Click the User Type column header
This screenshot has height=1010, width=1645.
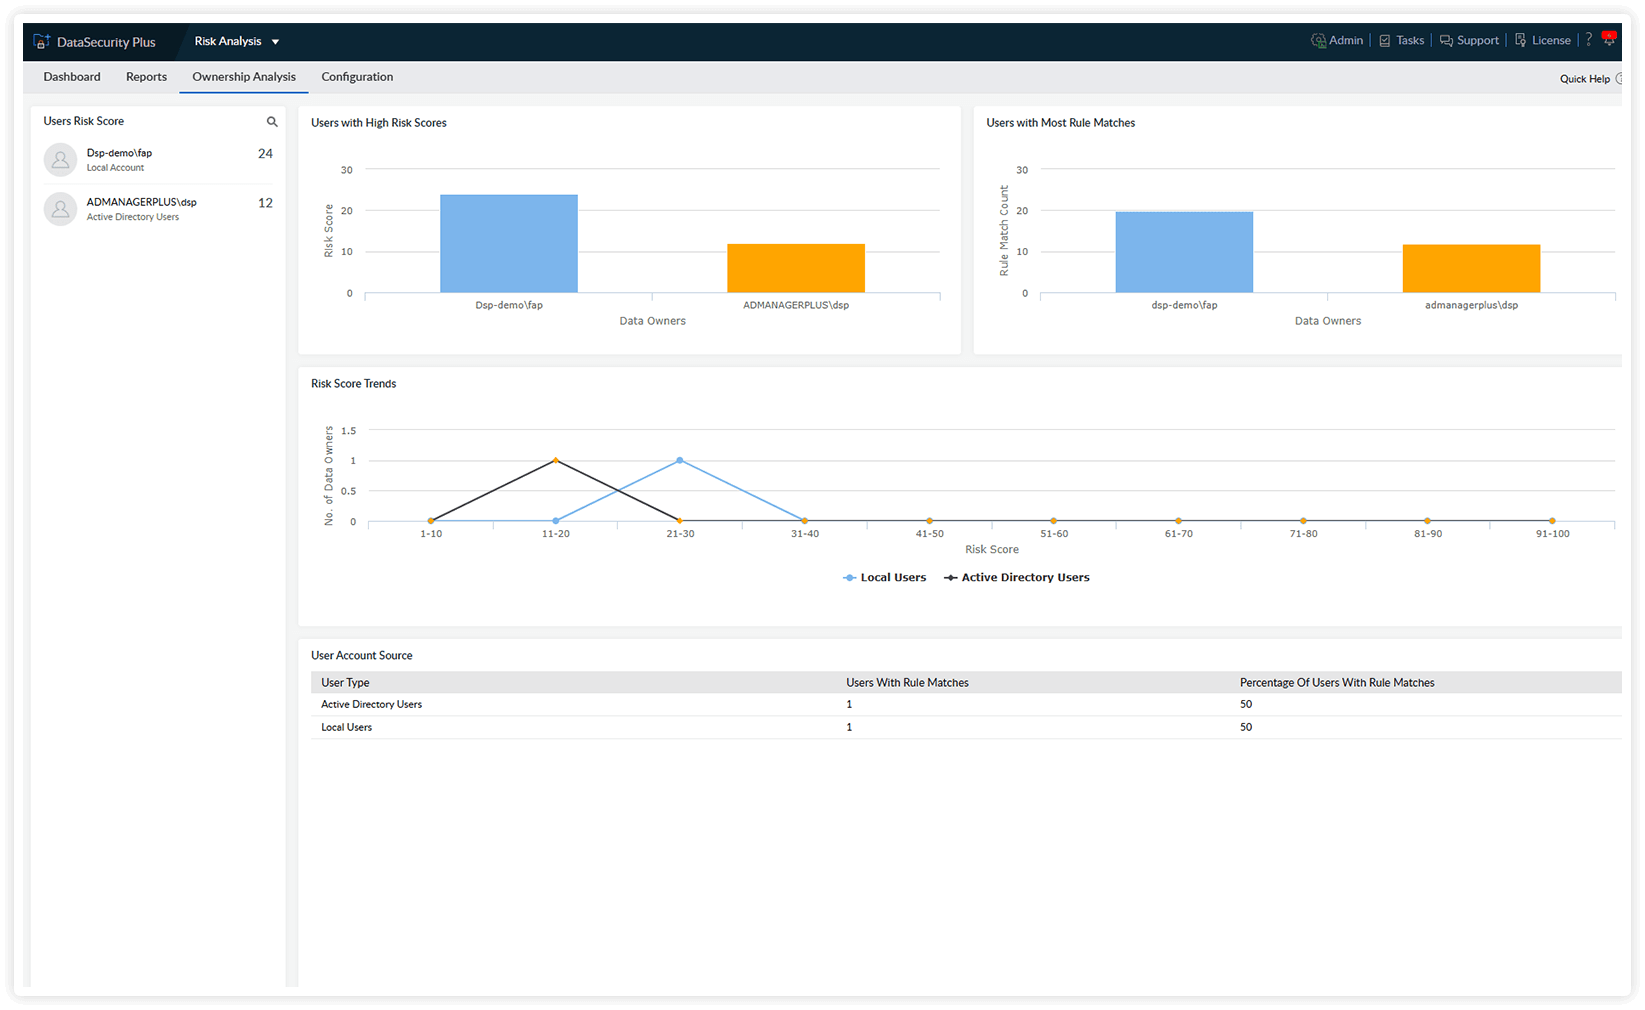click(x=345, y=683)
